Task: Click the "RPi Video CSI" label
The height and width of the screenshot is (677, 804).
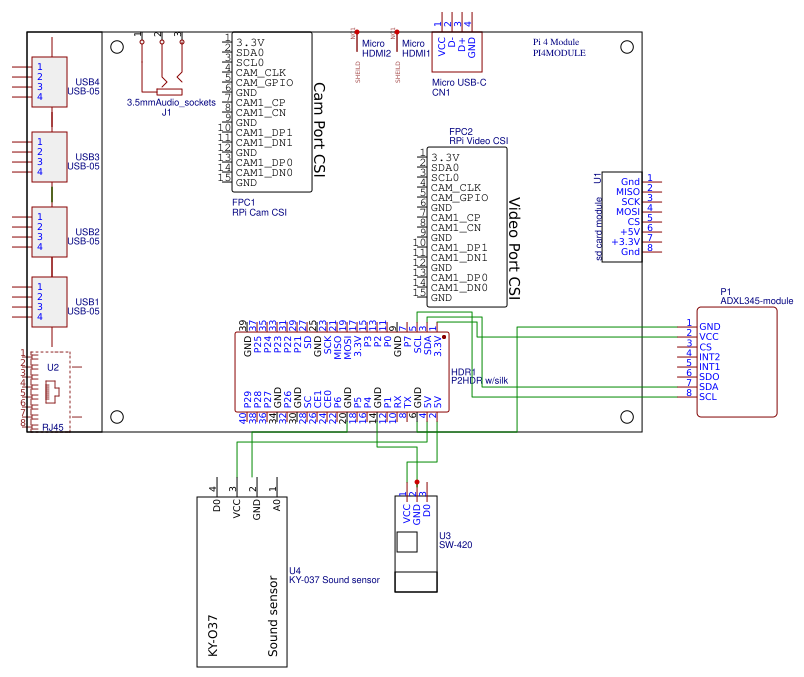Action: coord(479,141)
